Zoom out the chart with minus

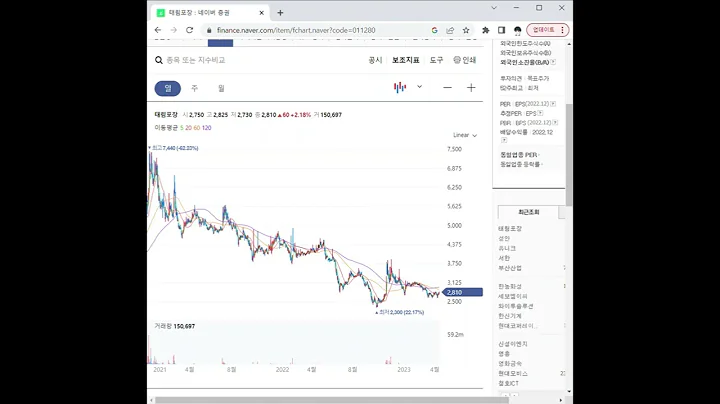click(447, 88)
